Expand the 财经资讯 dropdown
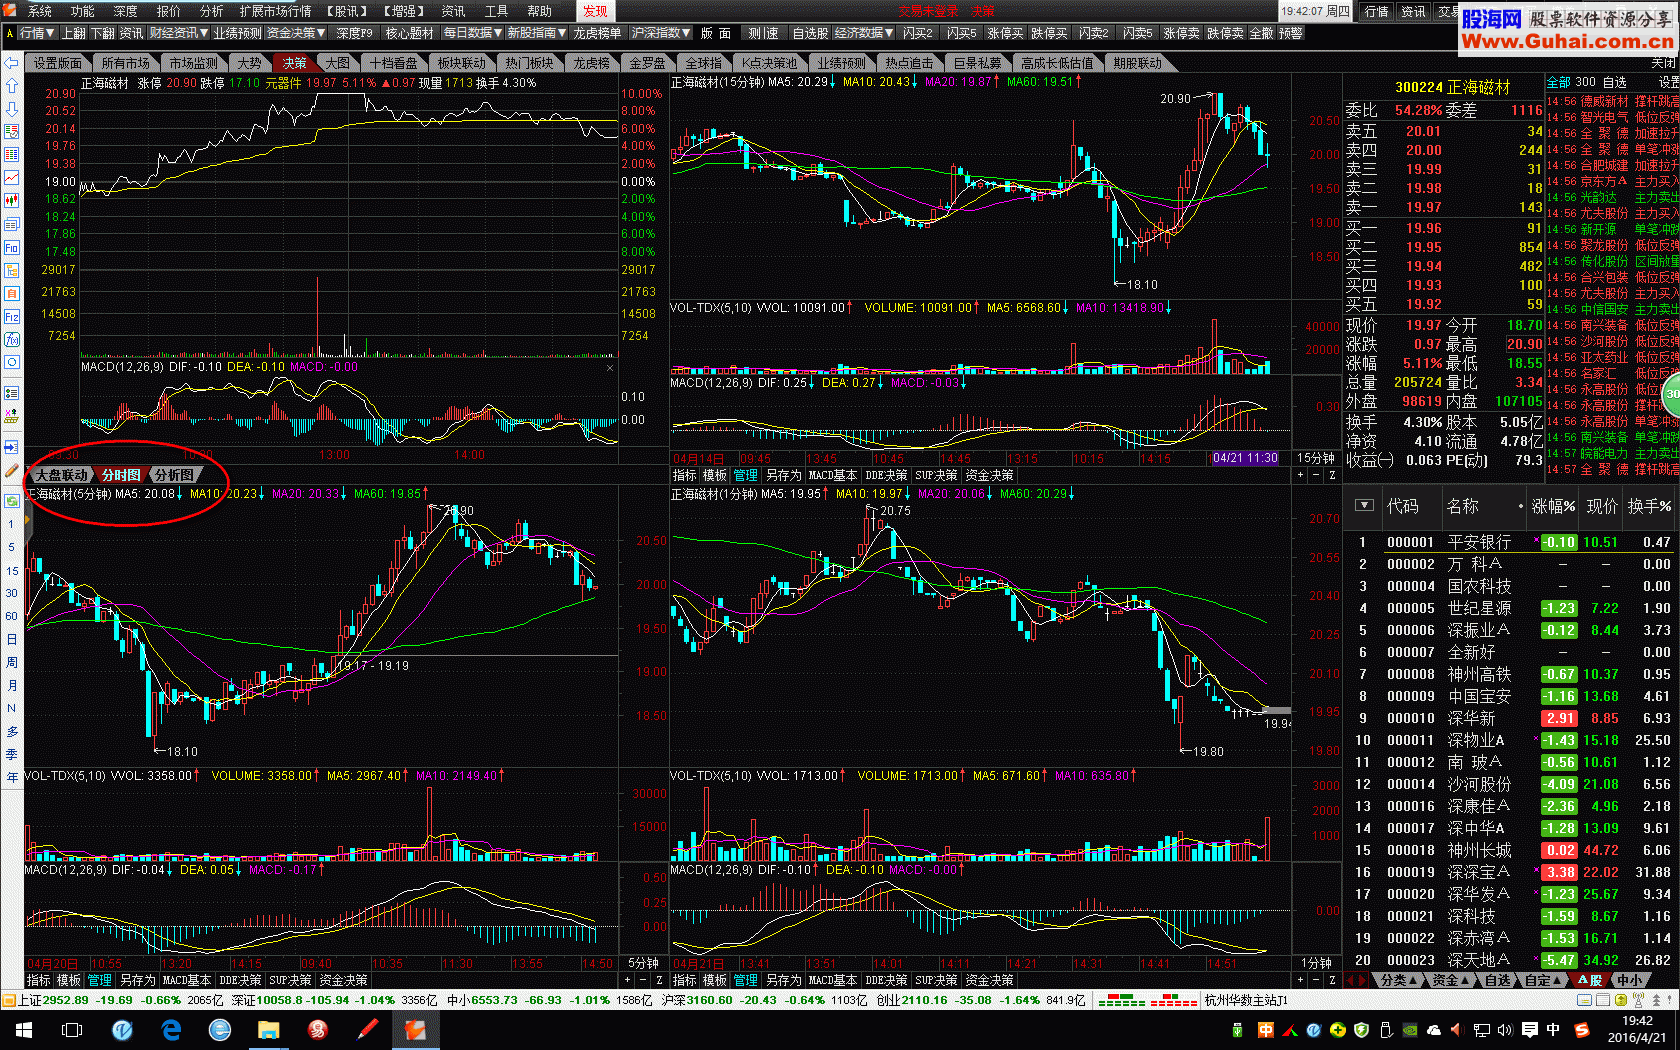The width and height of the screenshot is (1680, 1050). click(x=178, y=33)
